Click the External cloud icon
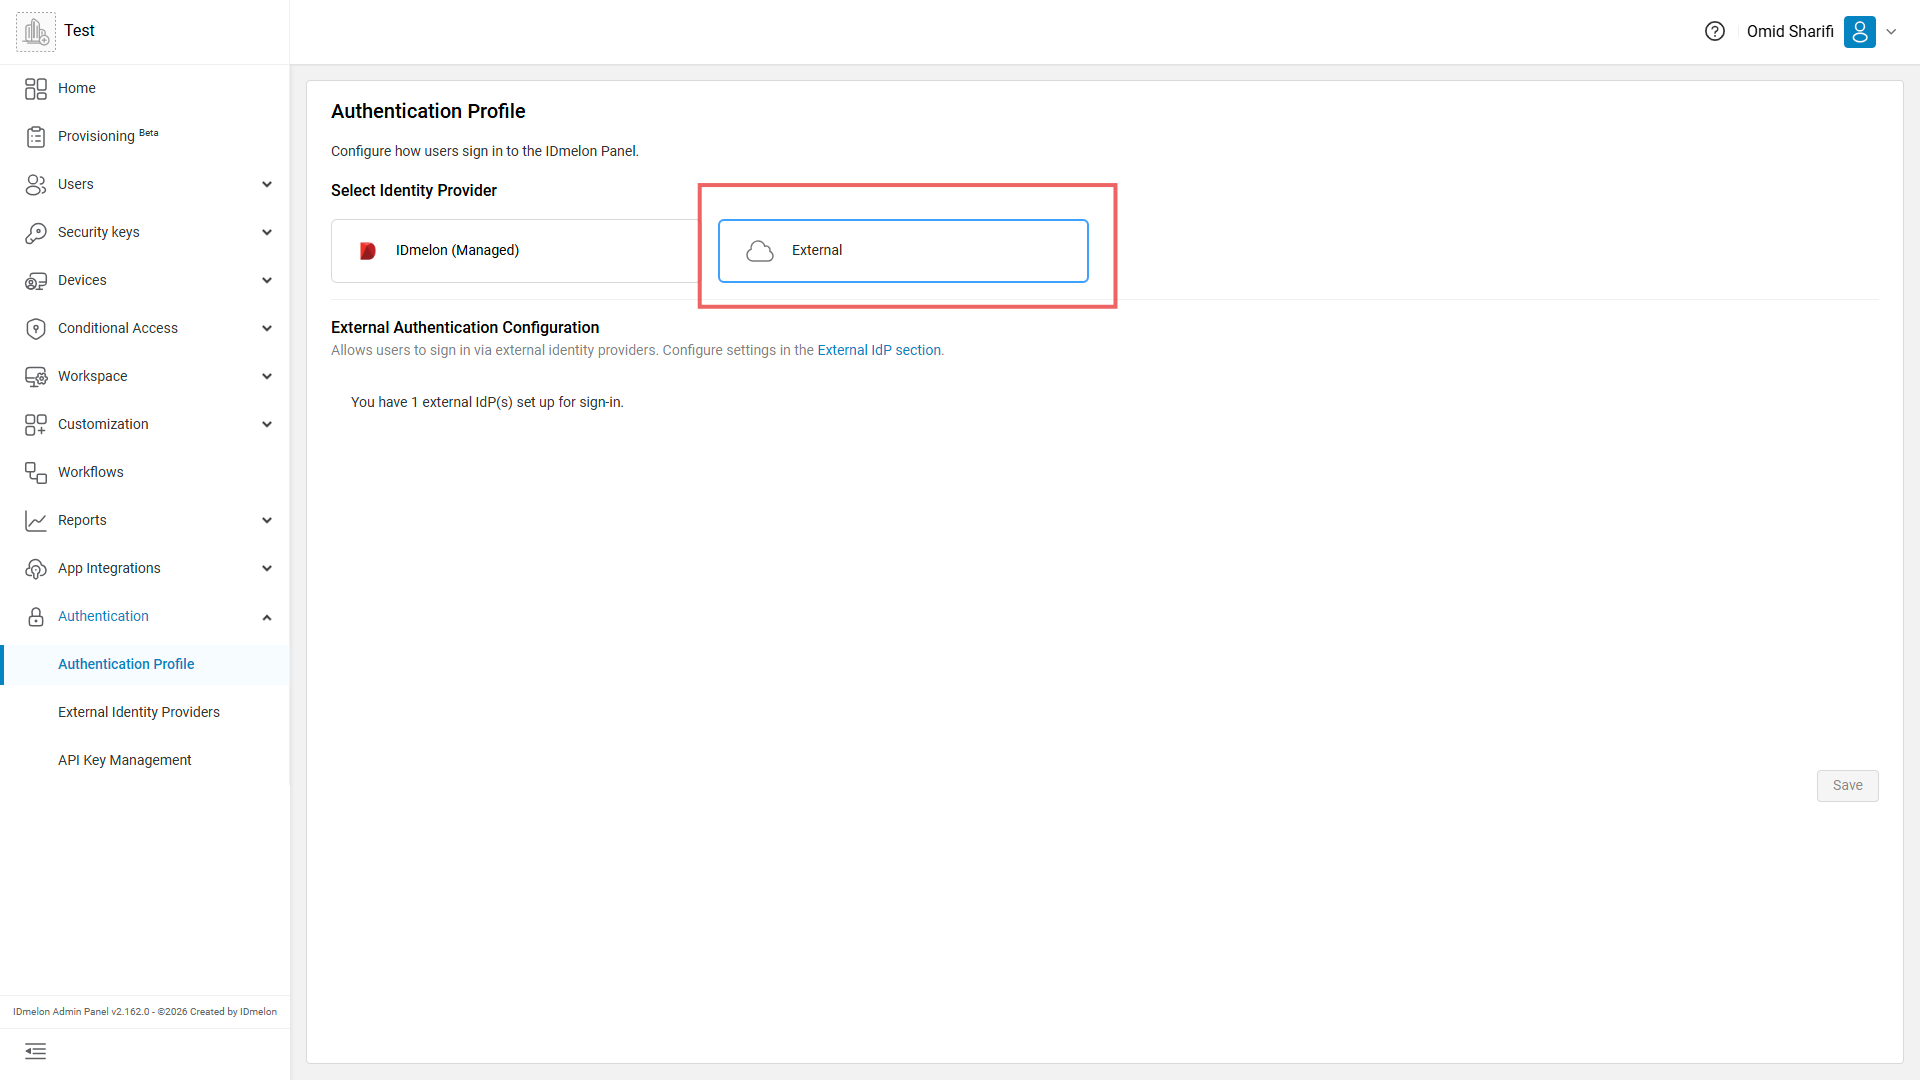 pos(760,251)
